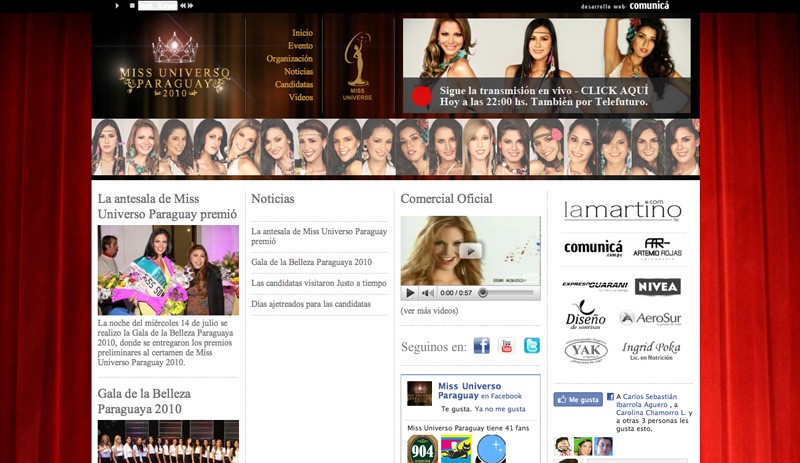The height and width of the screenshot is (463, 800).
Task: Open the Inicio menu item
Action: click(x=303, y=33)
